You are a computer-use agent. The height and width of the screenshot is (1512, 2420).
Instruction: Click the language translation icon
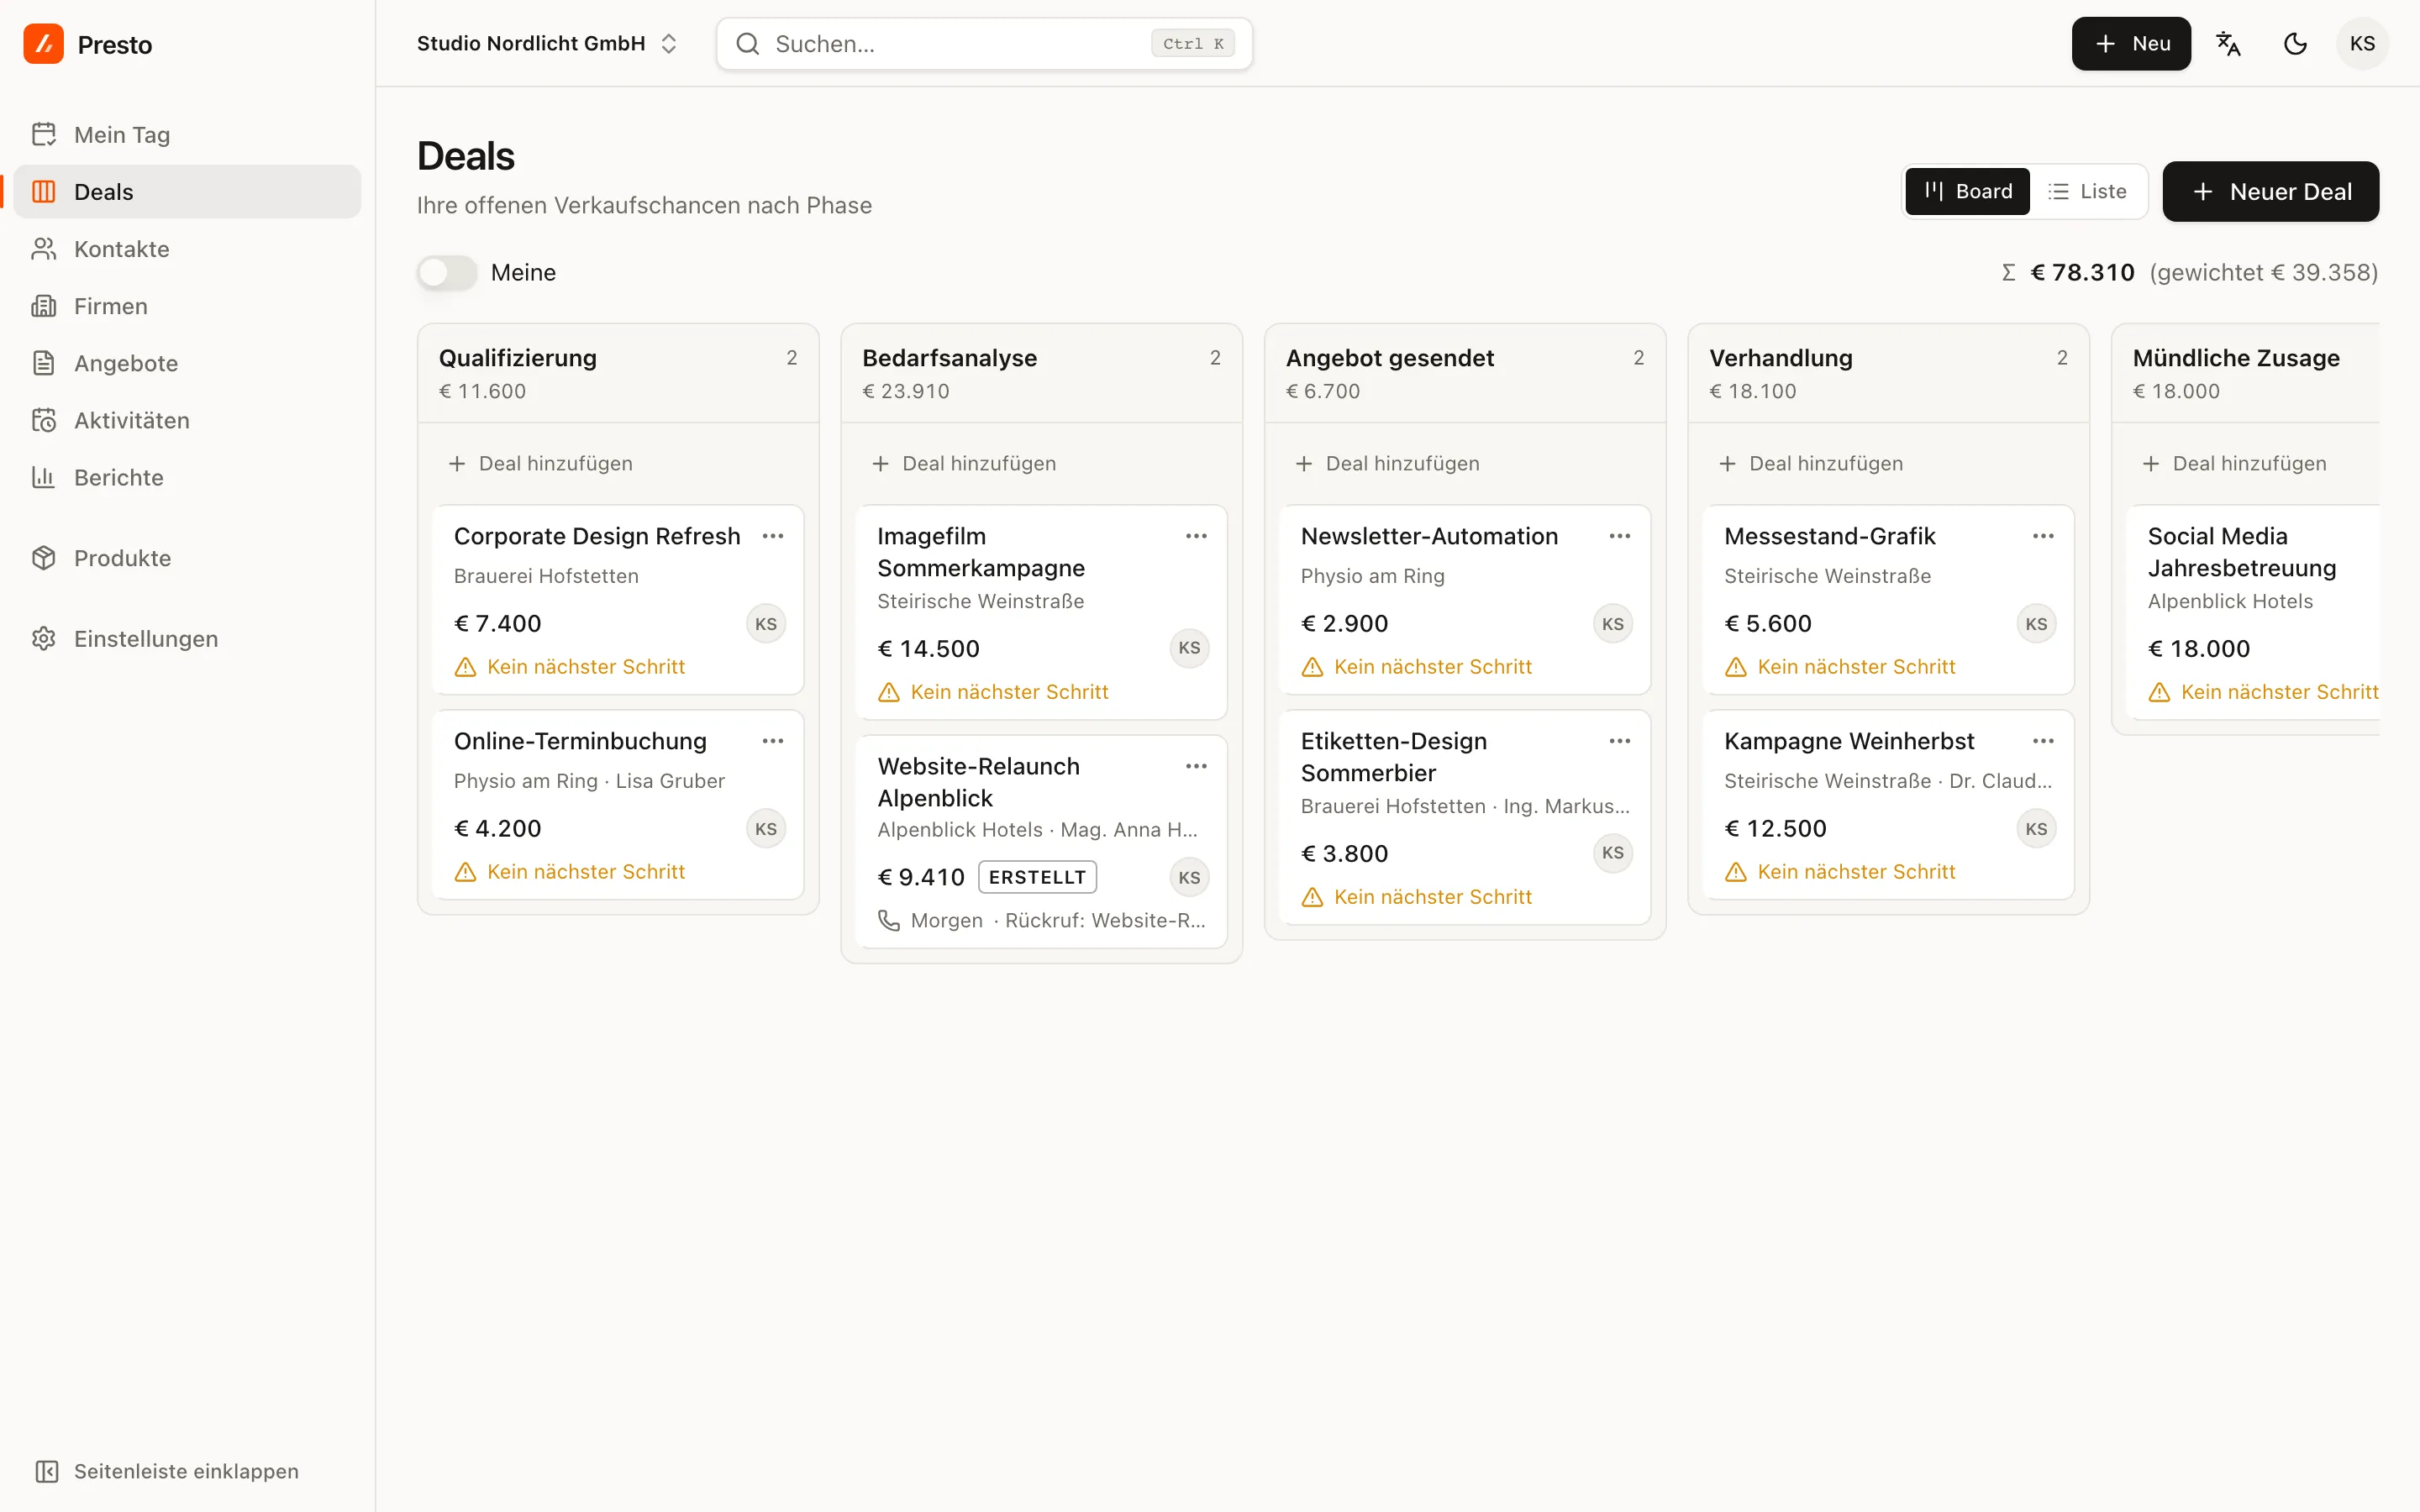(x=2228, y=44)
